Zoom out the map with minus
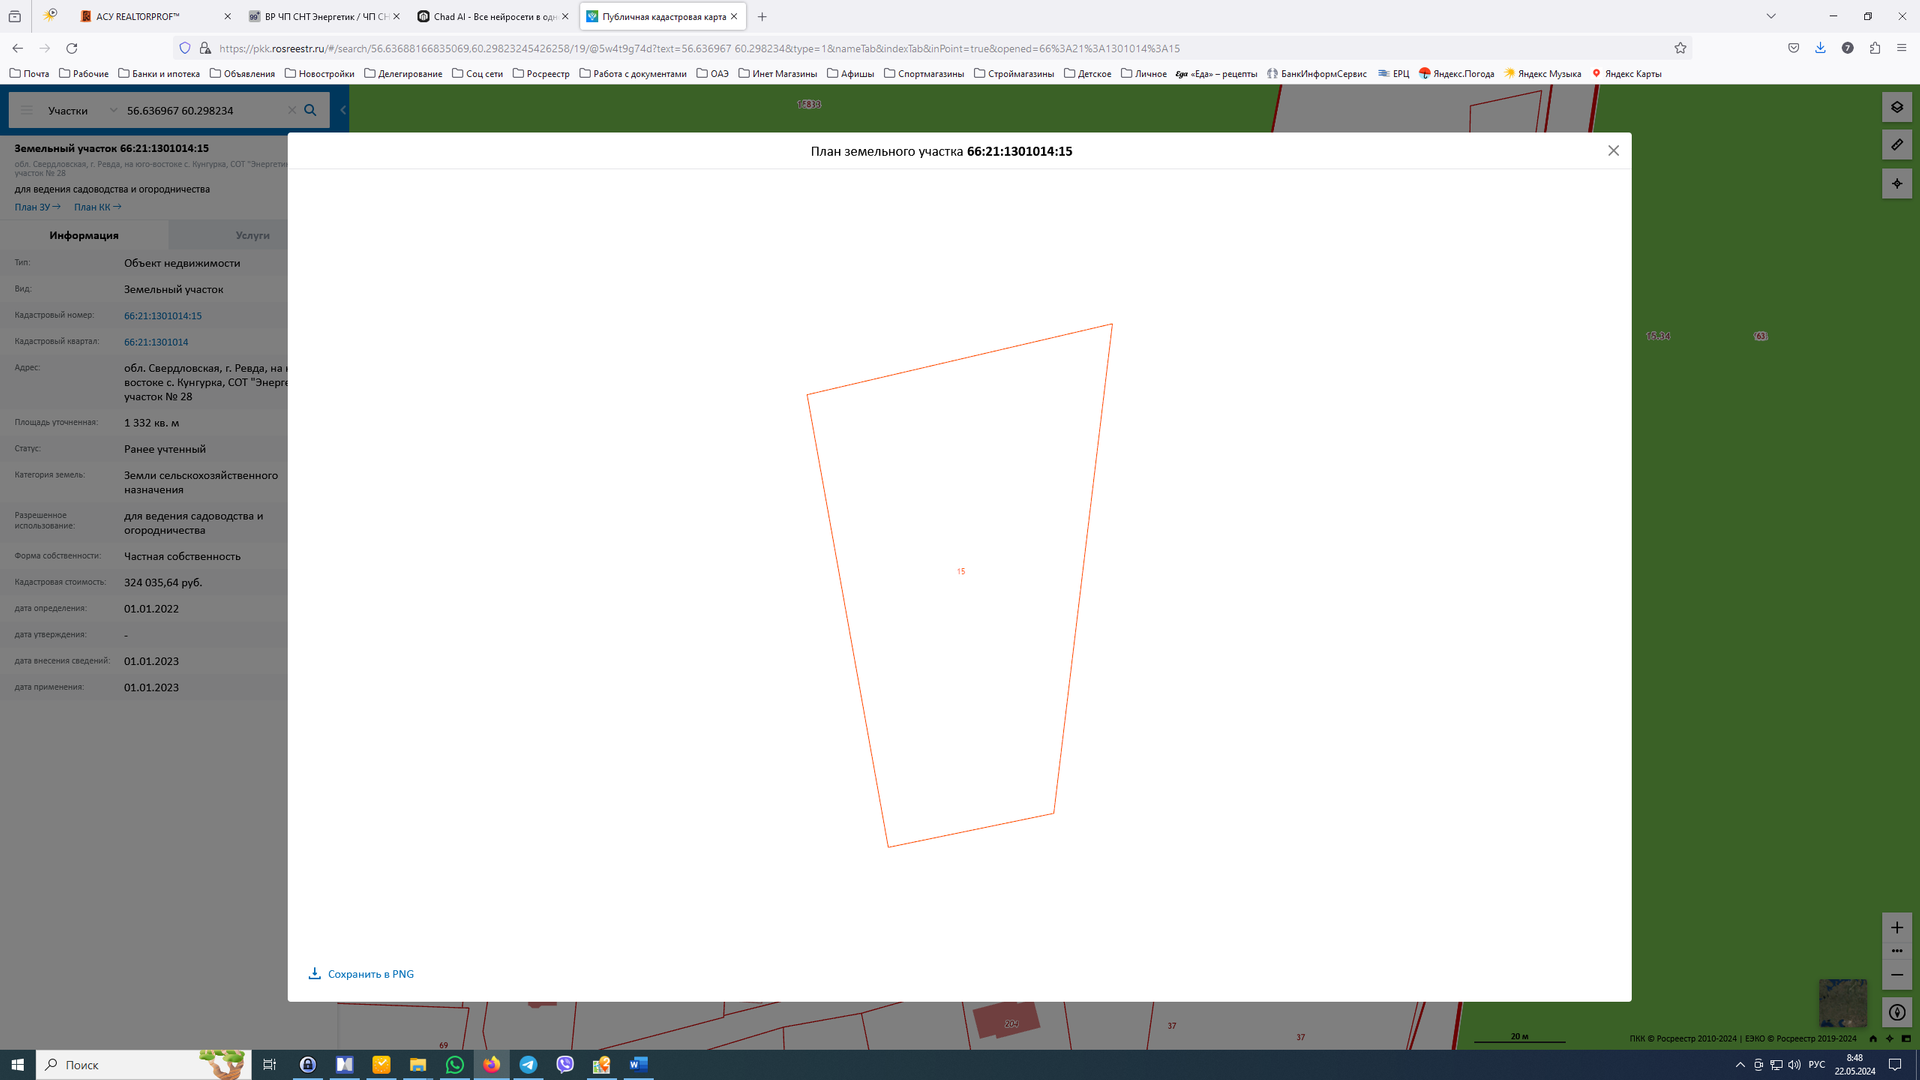Screen dimensions: 1920x1080 pos(1896,975)
